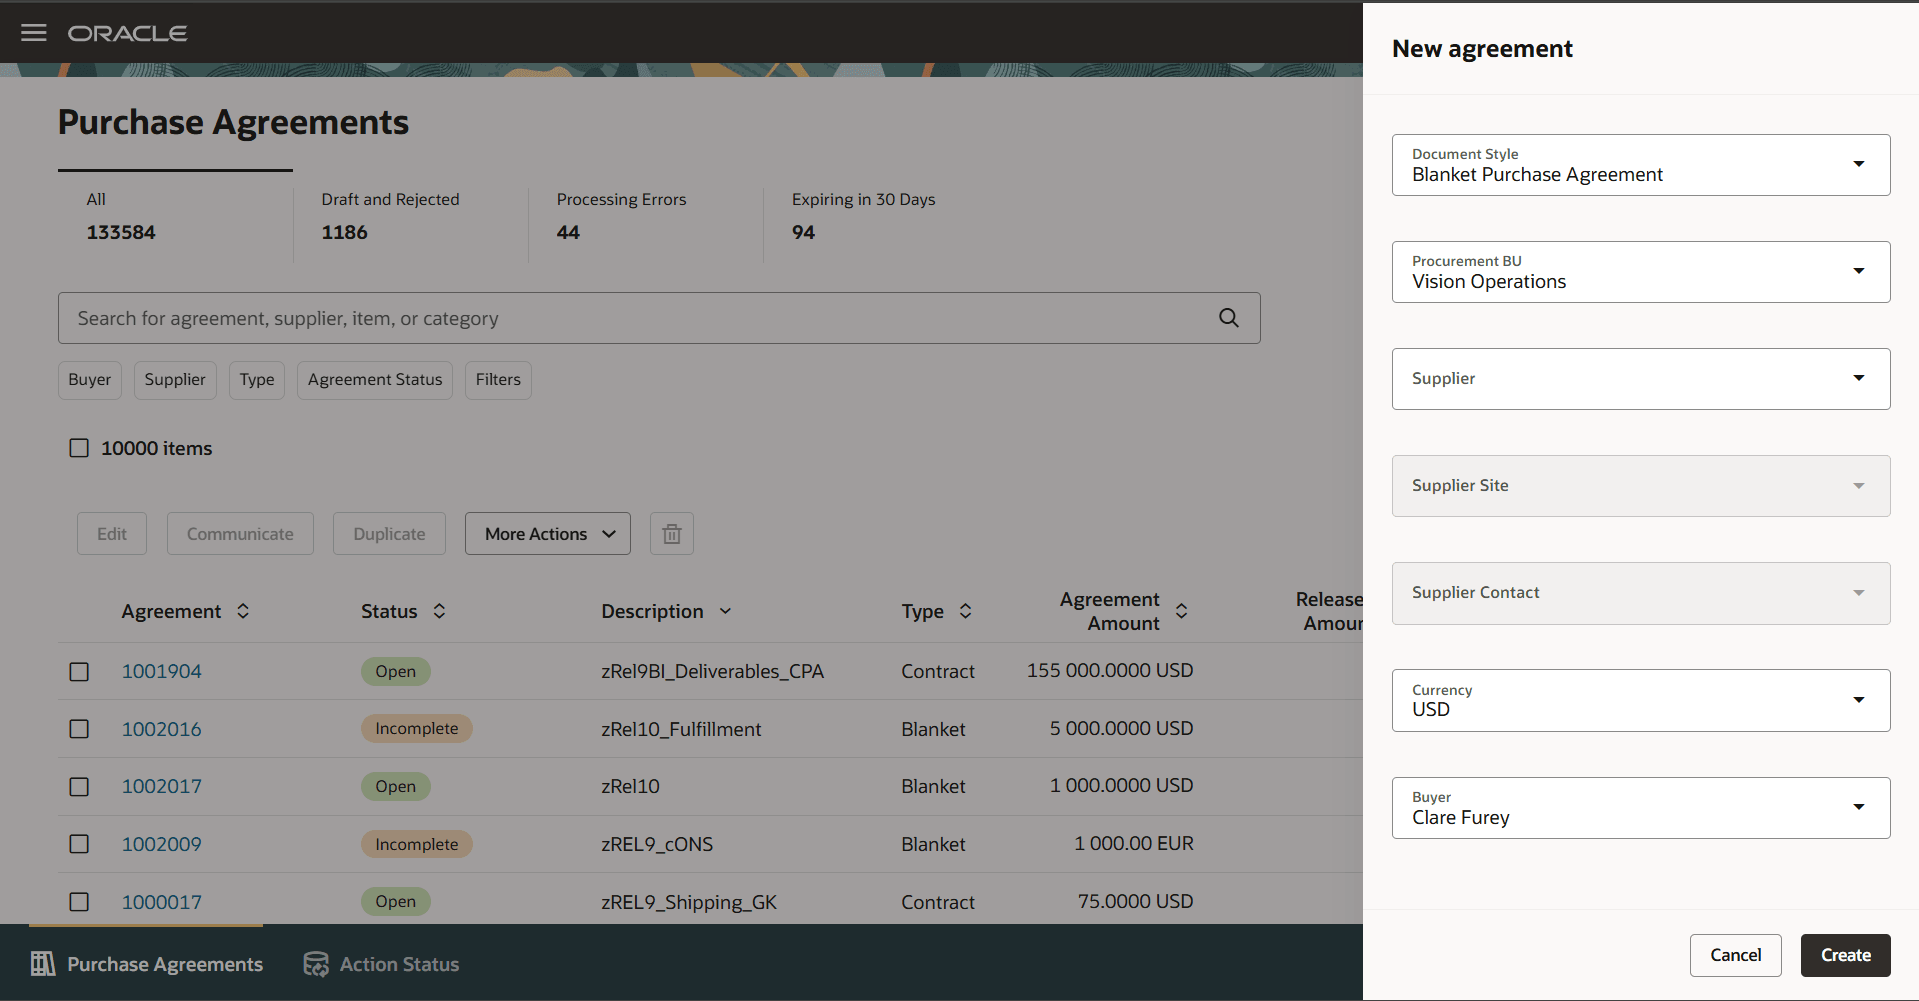1919x1001 pixels.
Task: Click the delete trash icon button
Action: (x=672, y=534)
